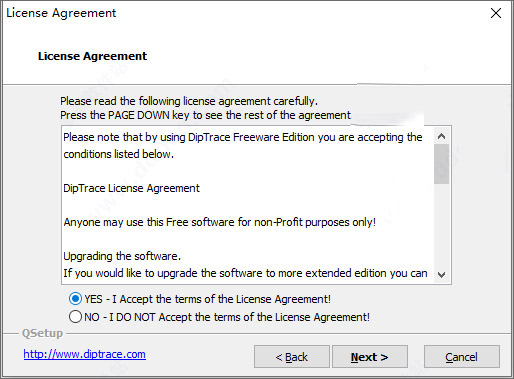Click the "Anyone may use this Free software" line
The height and width of the screenshot is (379, 514).
pos(220,222)
